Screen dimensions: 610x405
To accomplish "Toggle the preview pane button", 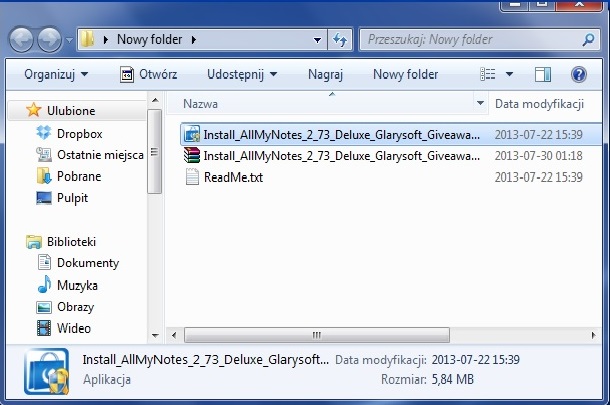I will pyautogui.click(x=543, y=74).
